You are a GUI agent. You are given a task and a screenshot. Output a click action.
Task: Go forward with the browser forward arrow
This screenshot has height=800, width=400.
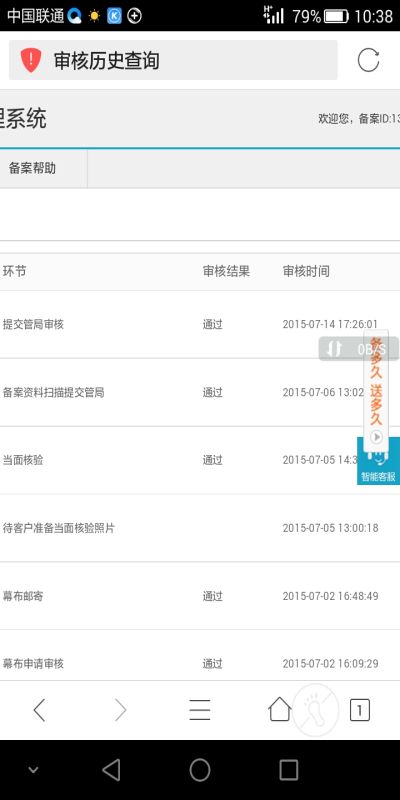coord(120,710)
